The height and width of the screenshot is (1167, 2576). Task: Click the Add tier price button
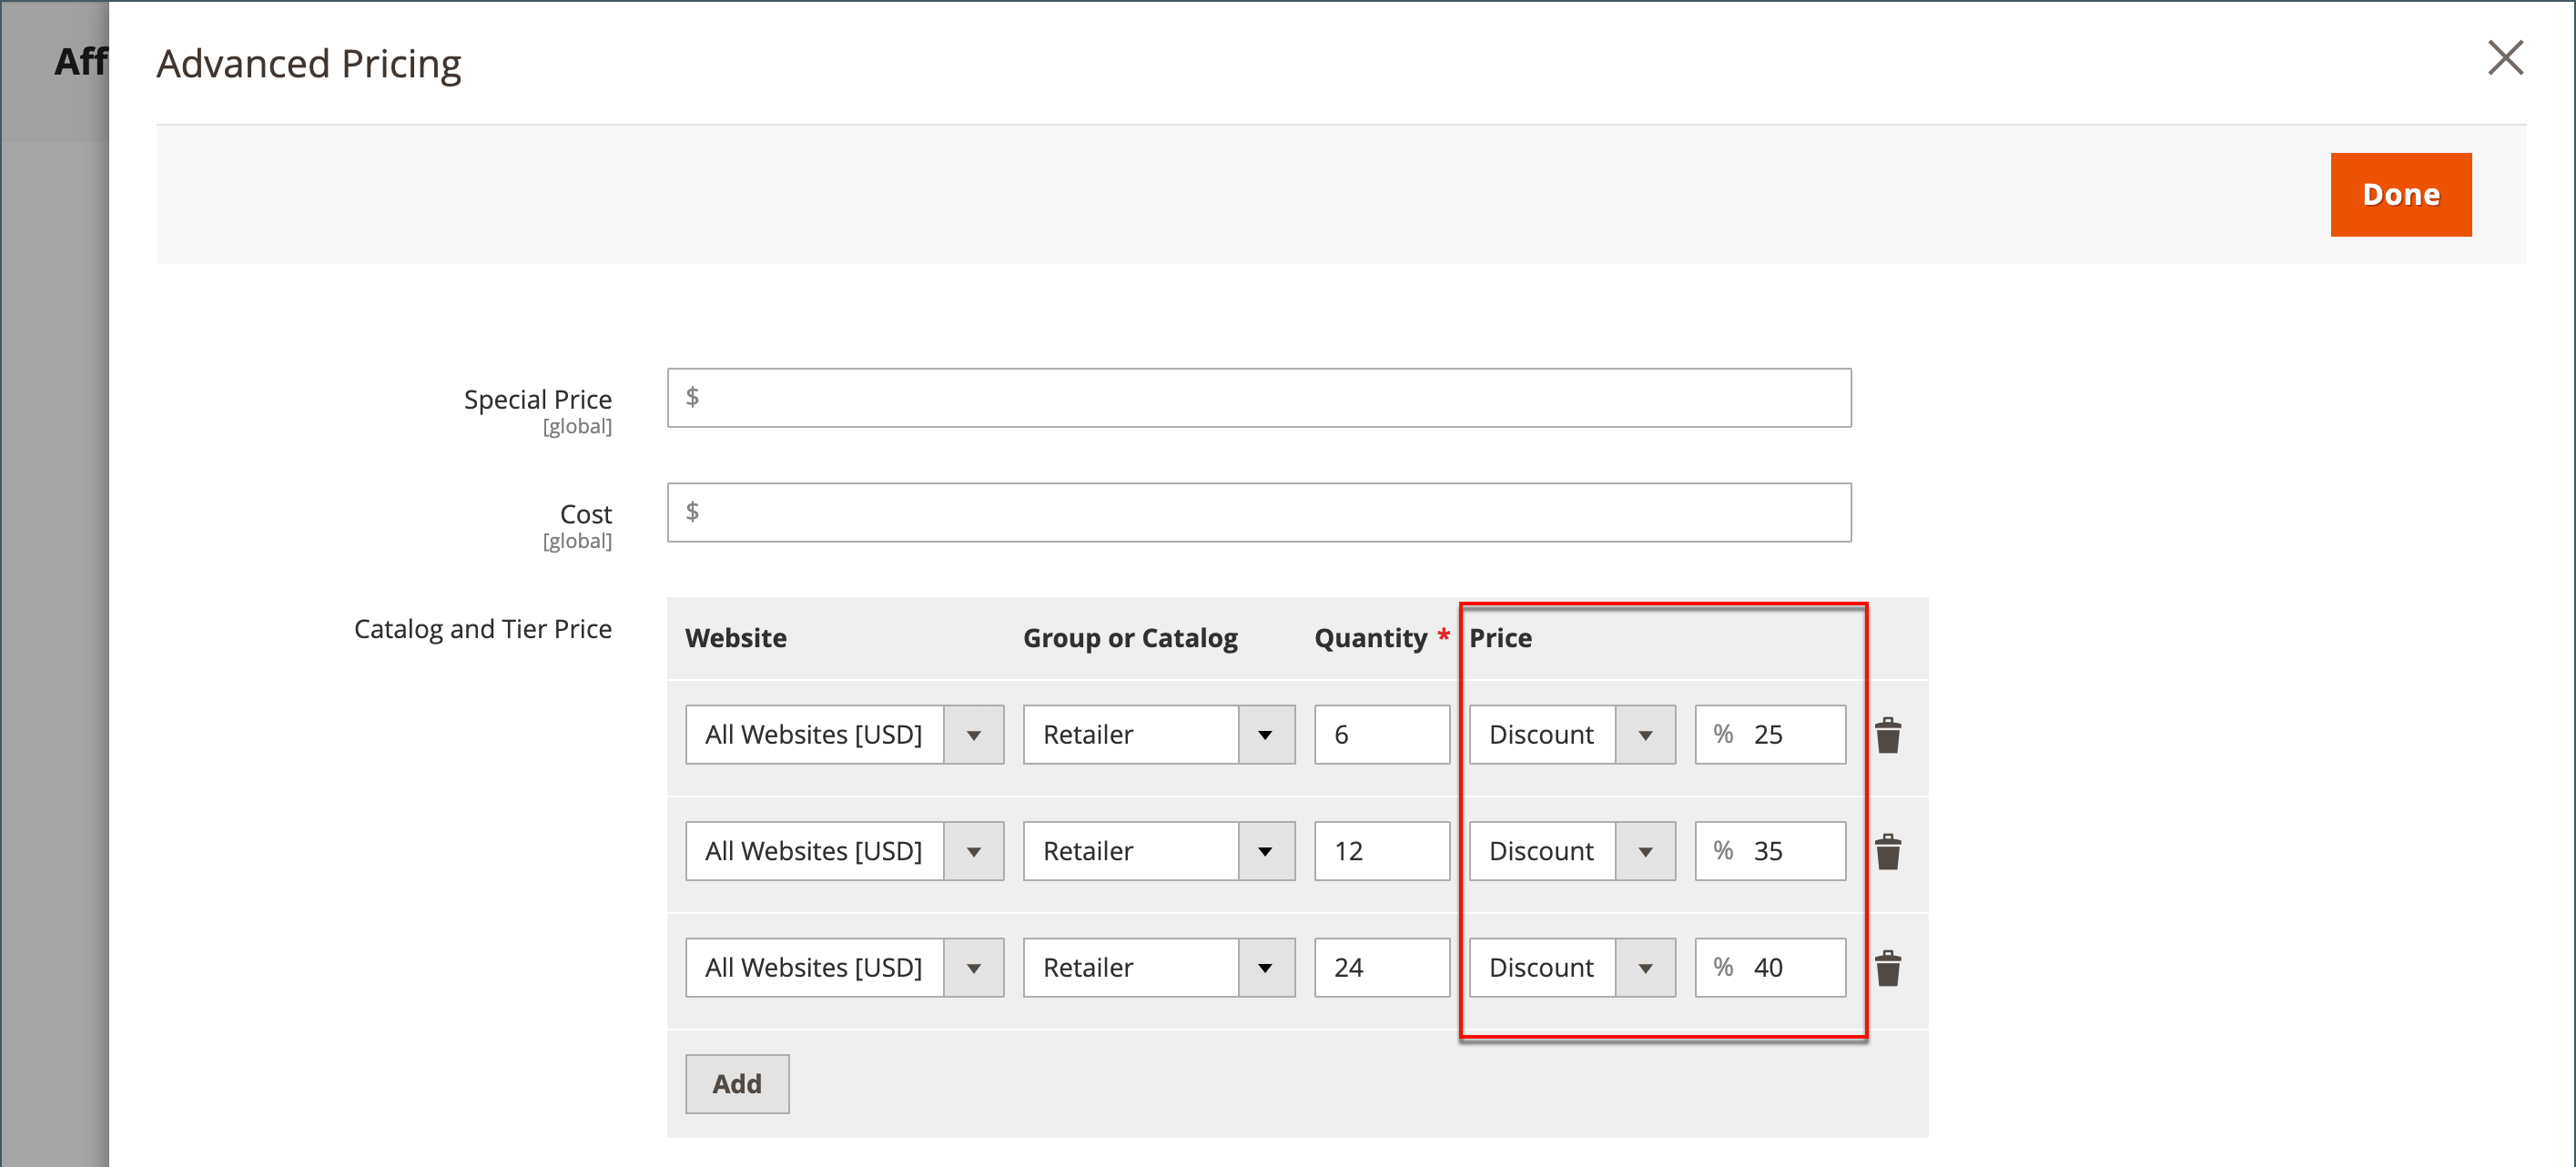click(737, 1084)
